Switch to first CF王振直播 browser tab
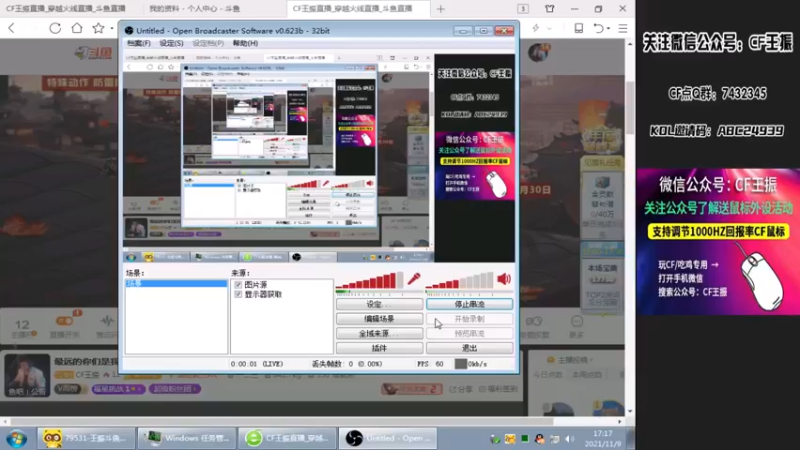The height and width of the screenshot is (450, 800). (x=70, y=9)
